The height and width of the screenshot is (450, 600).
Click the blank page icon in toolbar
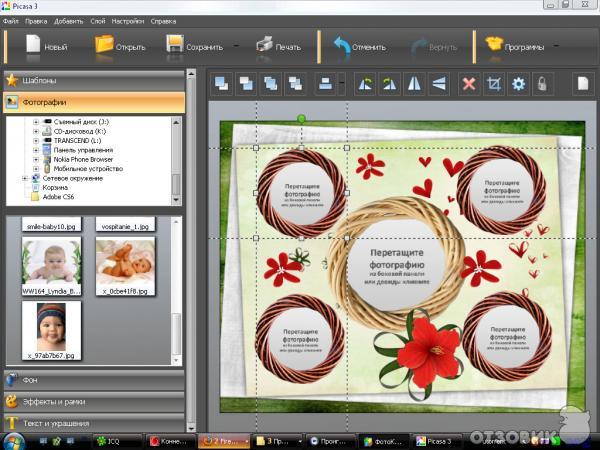[x=582, y=84]
